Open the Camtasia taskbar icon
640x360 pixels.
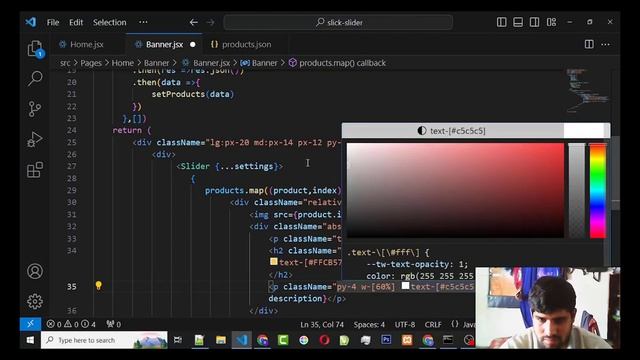pyautogui.click(x=283, y=340)
